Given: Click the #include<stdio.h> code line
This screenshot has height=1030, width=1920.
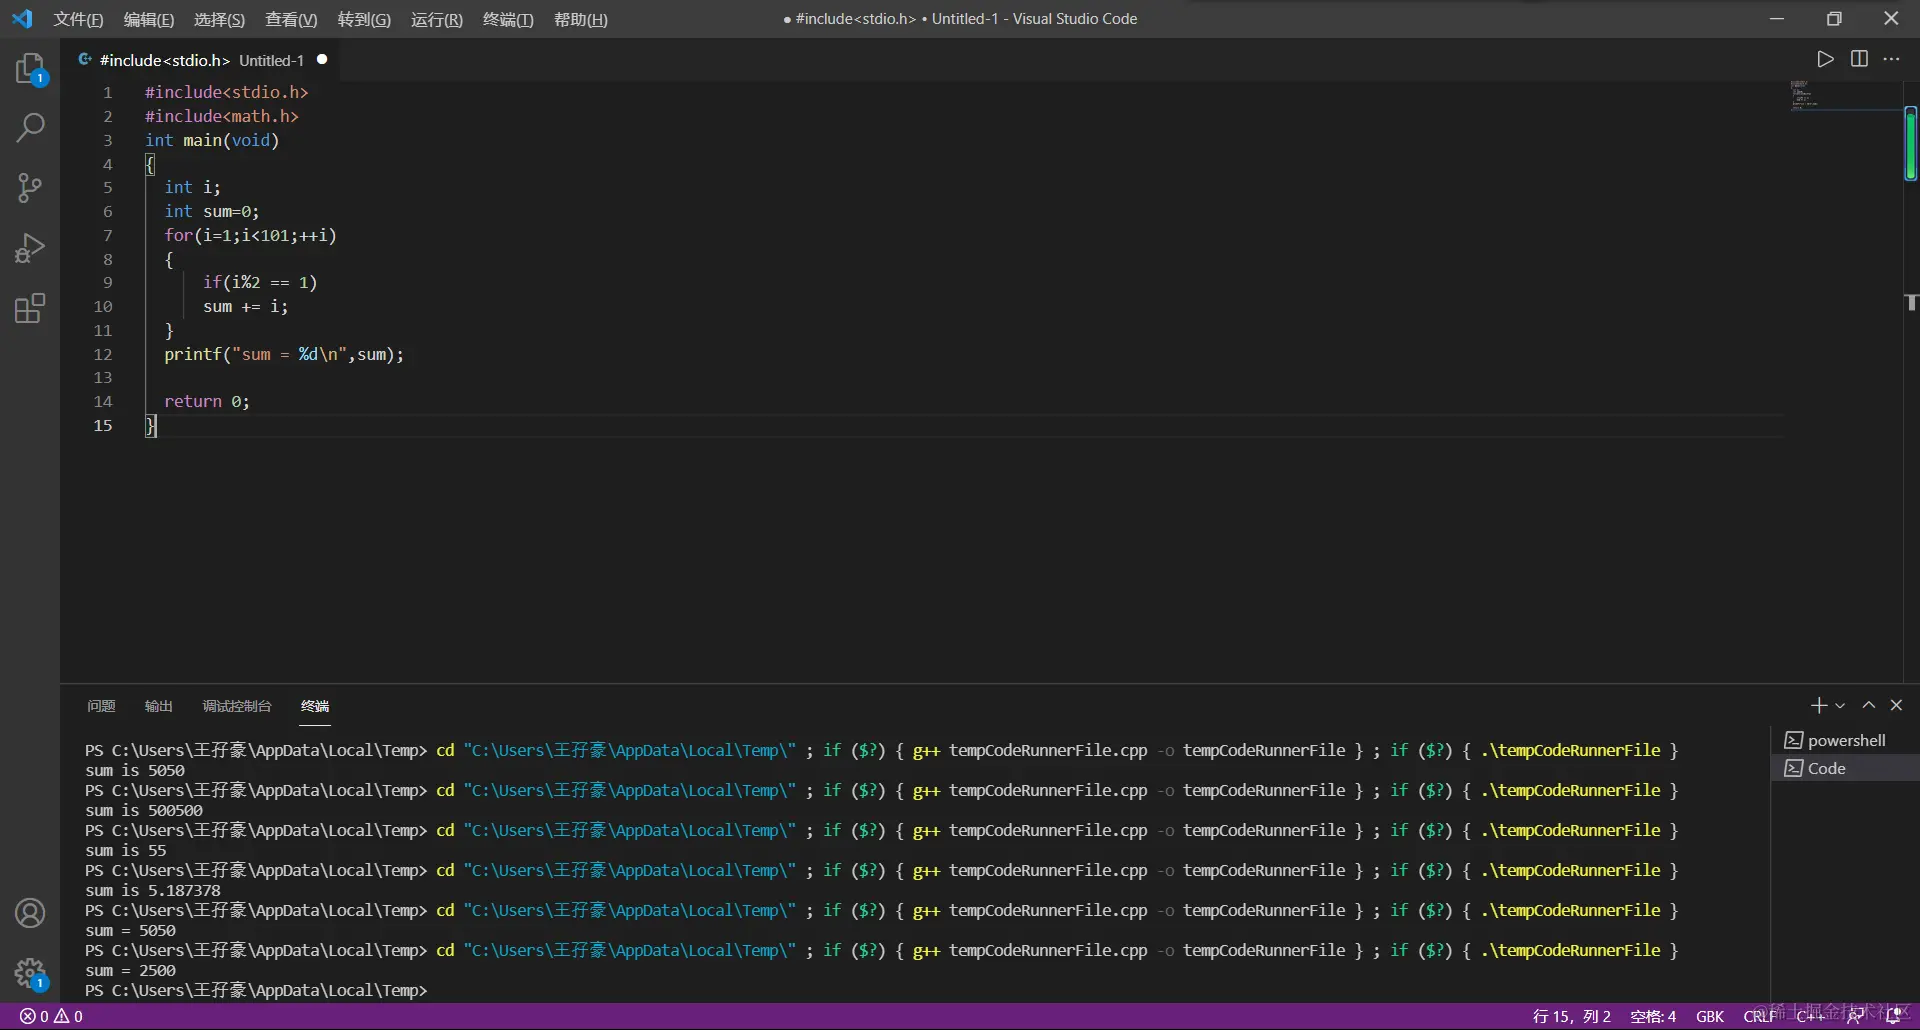Looking at the screenshot, I should click(x=226, y=92).
